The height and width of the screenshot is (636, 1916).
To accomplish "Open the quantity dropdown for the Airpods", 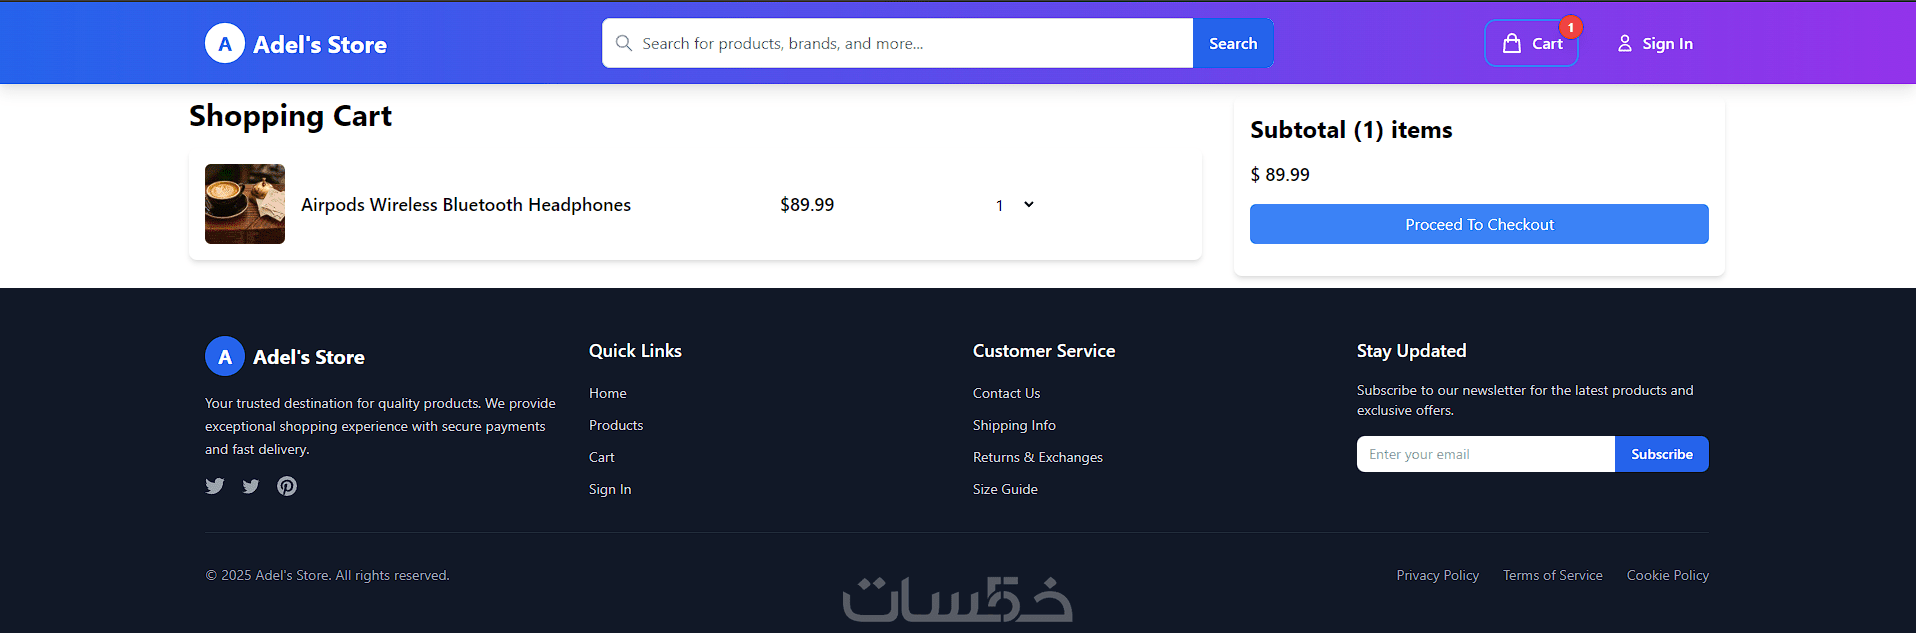I will pos(1015,205).
